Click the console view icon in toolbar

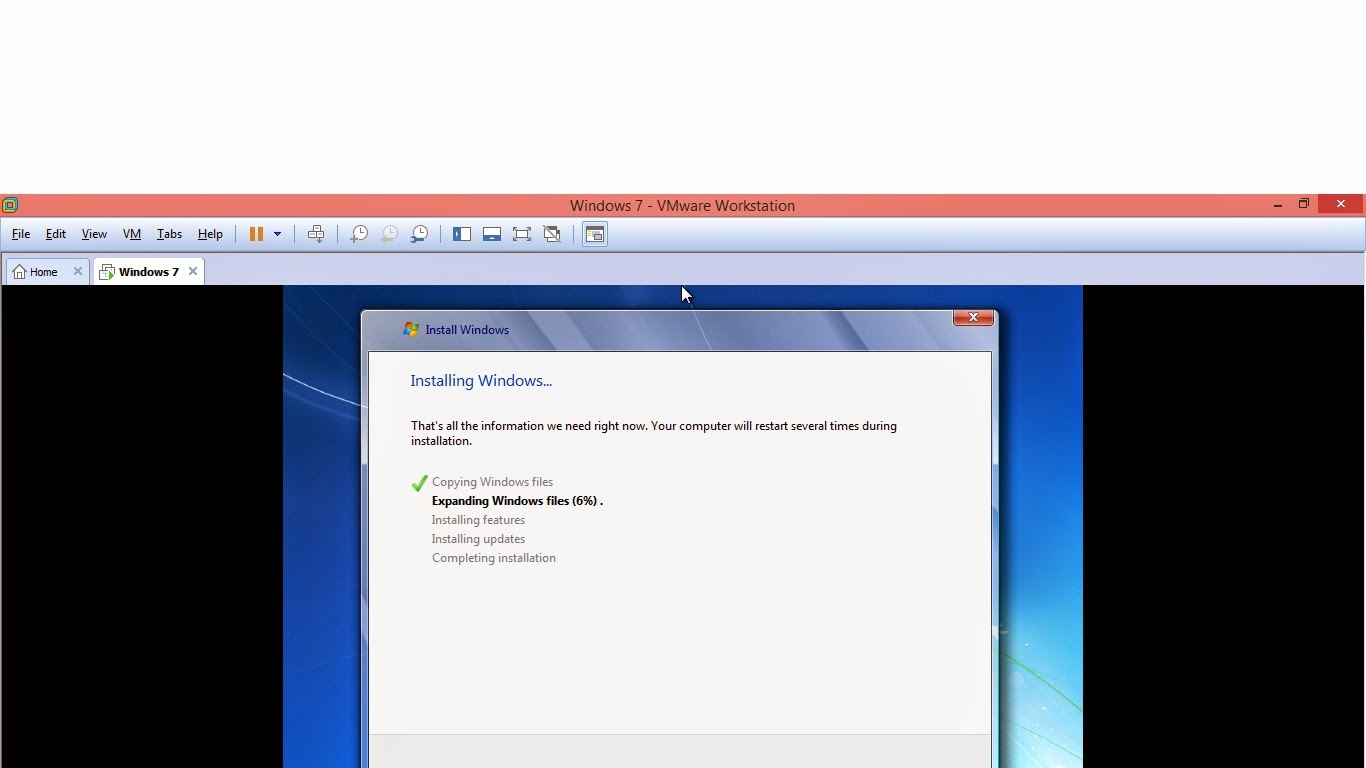click(x=595, y=234)
